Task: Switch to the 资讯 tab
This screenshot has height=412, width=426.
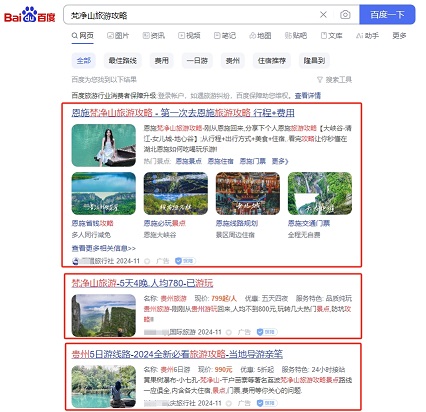Action: pos(154,35)
